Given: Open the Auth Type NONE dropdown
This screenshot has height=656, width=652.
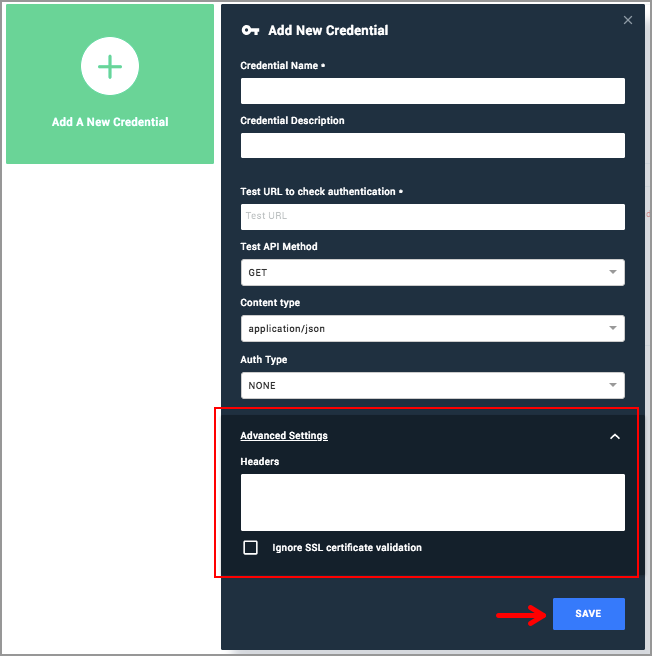Looking at the screenshot, I should point(433,385).
